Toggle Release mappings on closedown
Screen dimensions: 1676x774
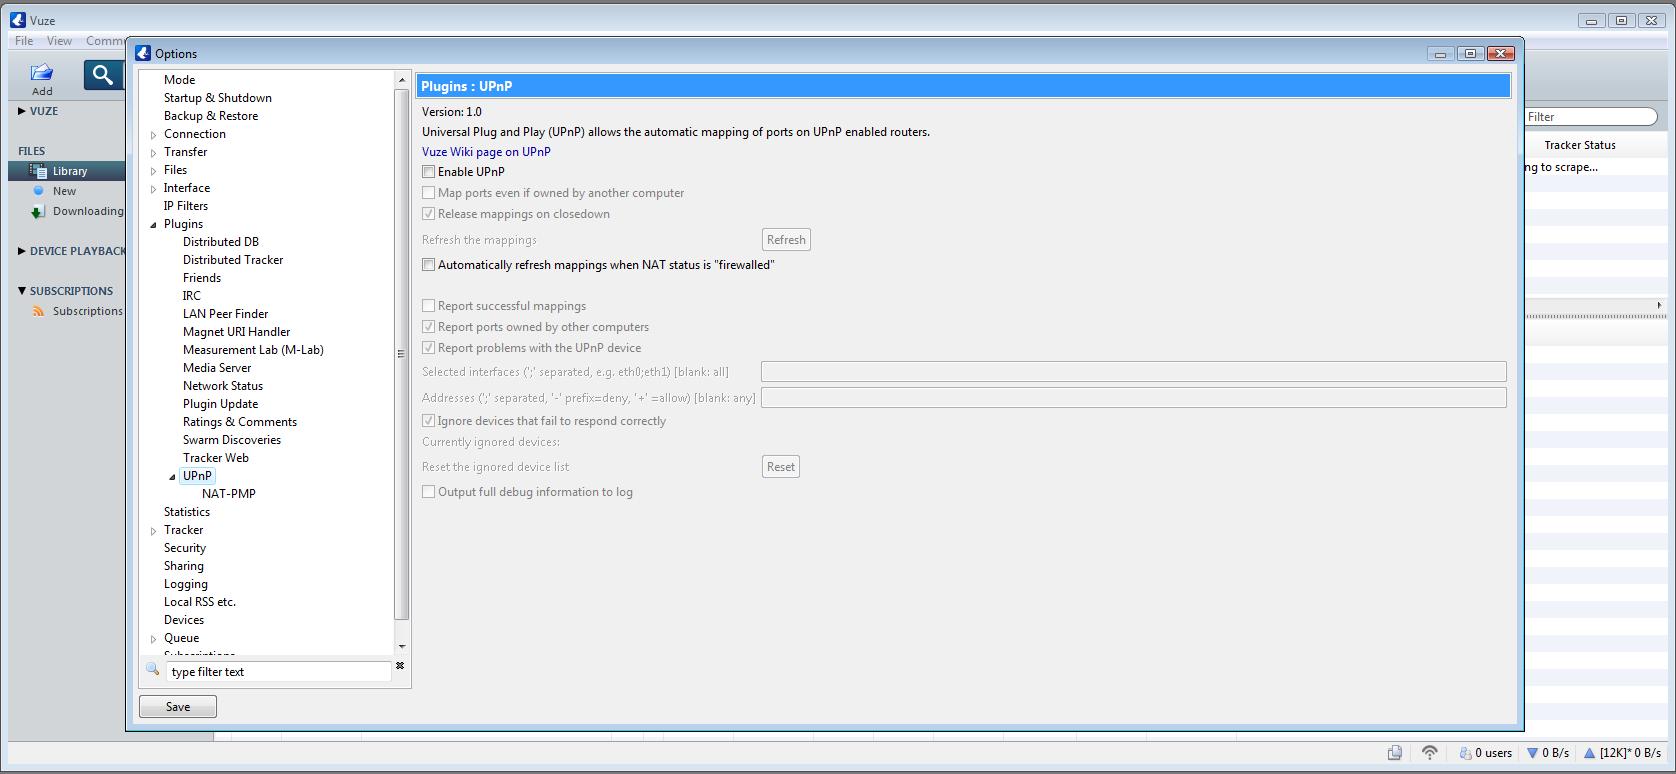[428, 214]
